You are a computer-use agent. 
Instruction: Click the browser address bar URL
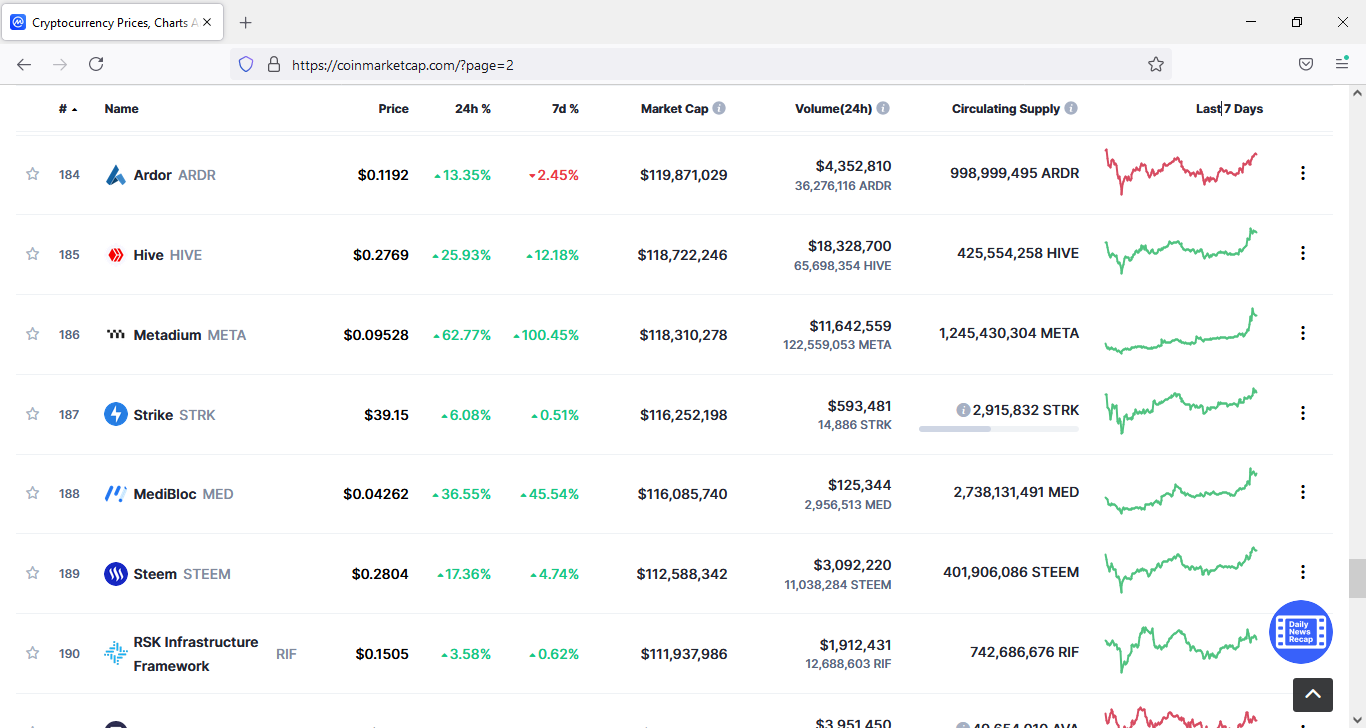point(403,65)
